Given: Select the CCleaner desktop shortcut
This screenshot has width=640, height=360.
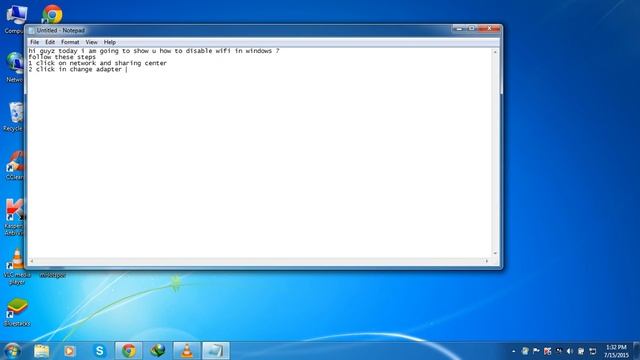Looking at the screenshot, I should (16, 165).
